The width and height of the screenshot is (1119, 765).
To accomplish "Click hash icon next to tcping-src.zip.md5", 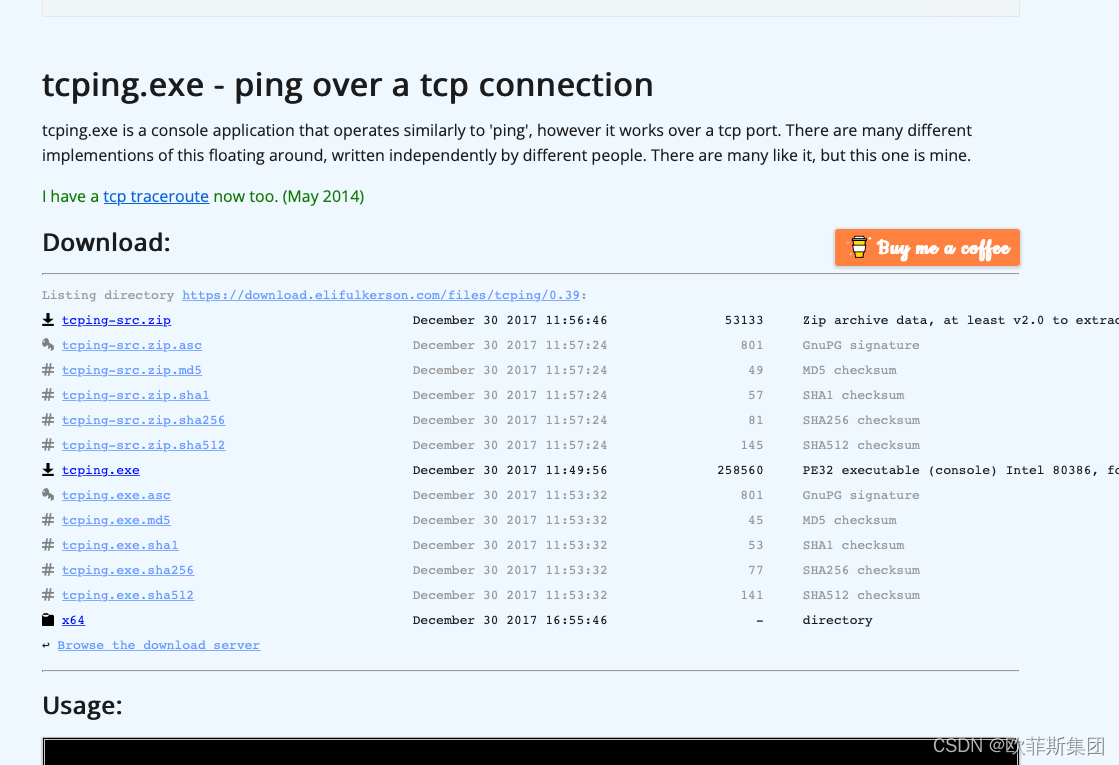I will (48, 370).
